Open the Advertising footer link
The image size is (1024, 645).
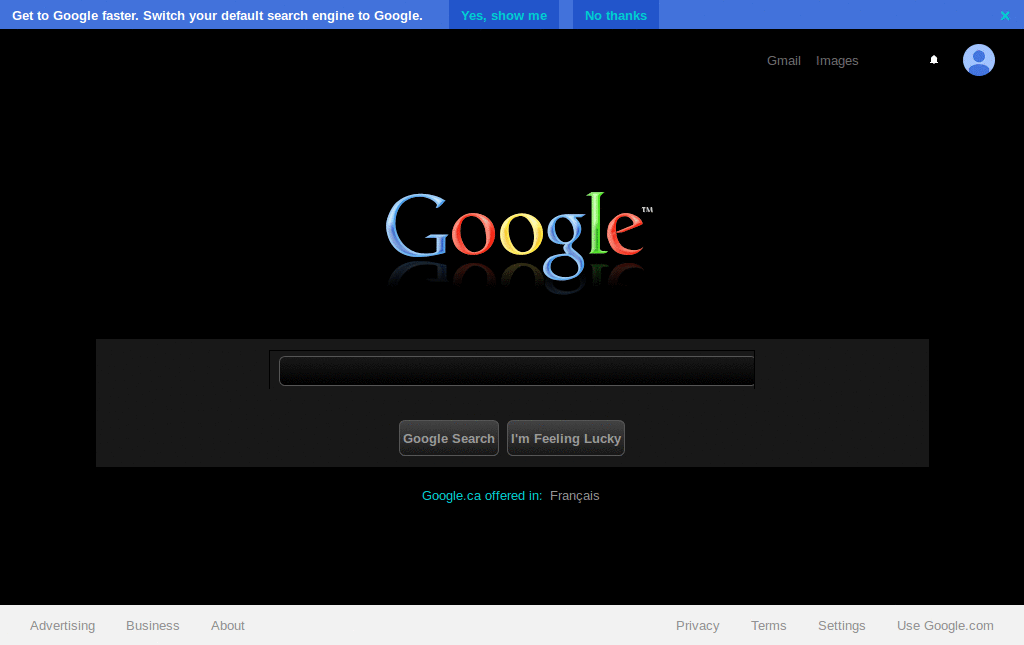63,625
